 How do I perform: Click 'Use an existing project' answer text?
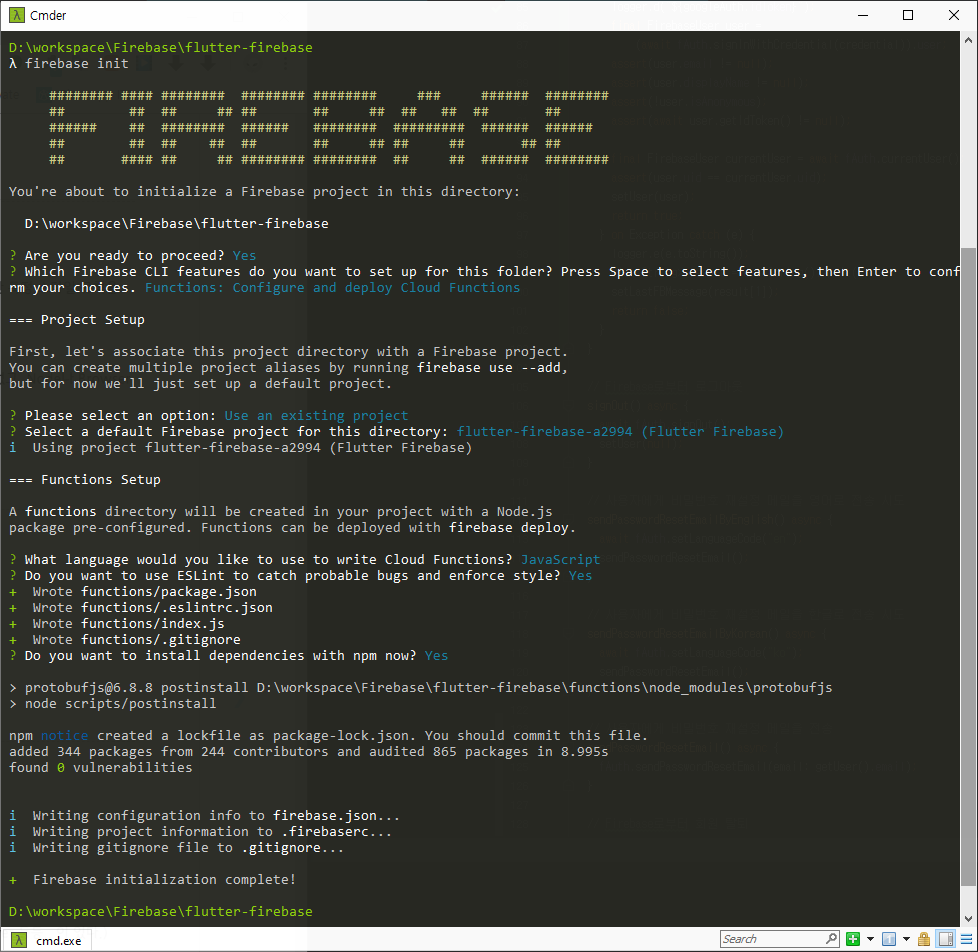pos(316,415)
